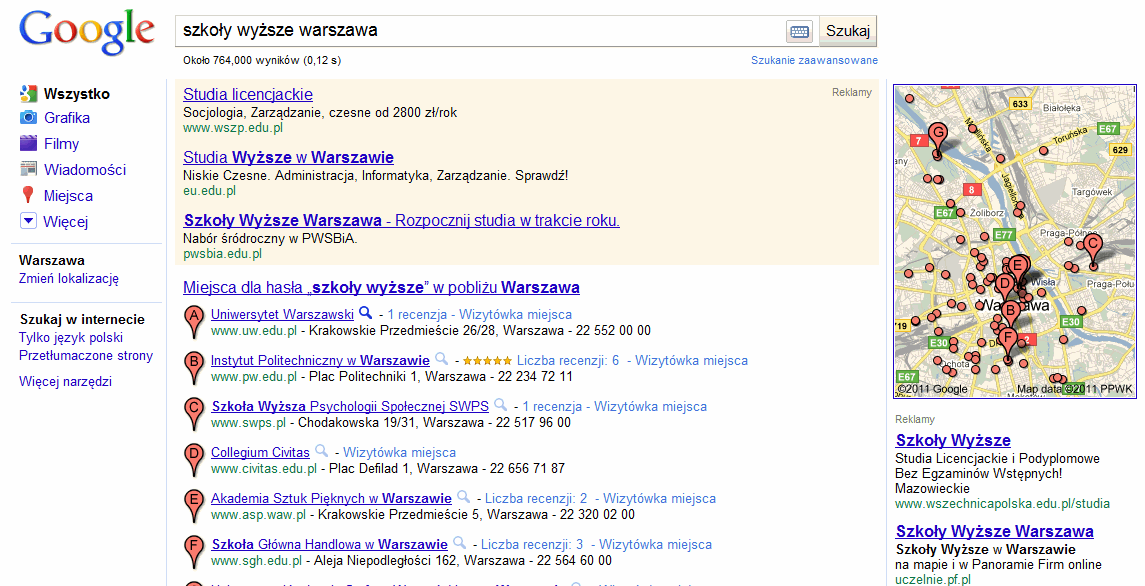1145x586 pixels.
Task: Open Więcej narzędzi link
Action: click(x=65, y=381)
